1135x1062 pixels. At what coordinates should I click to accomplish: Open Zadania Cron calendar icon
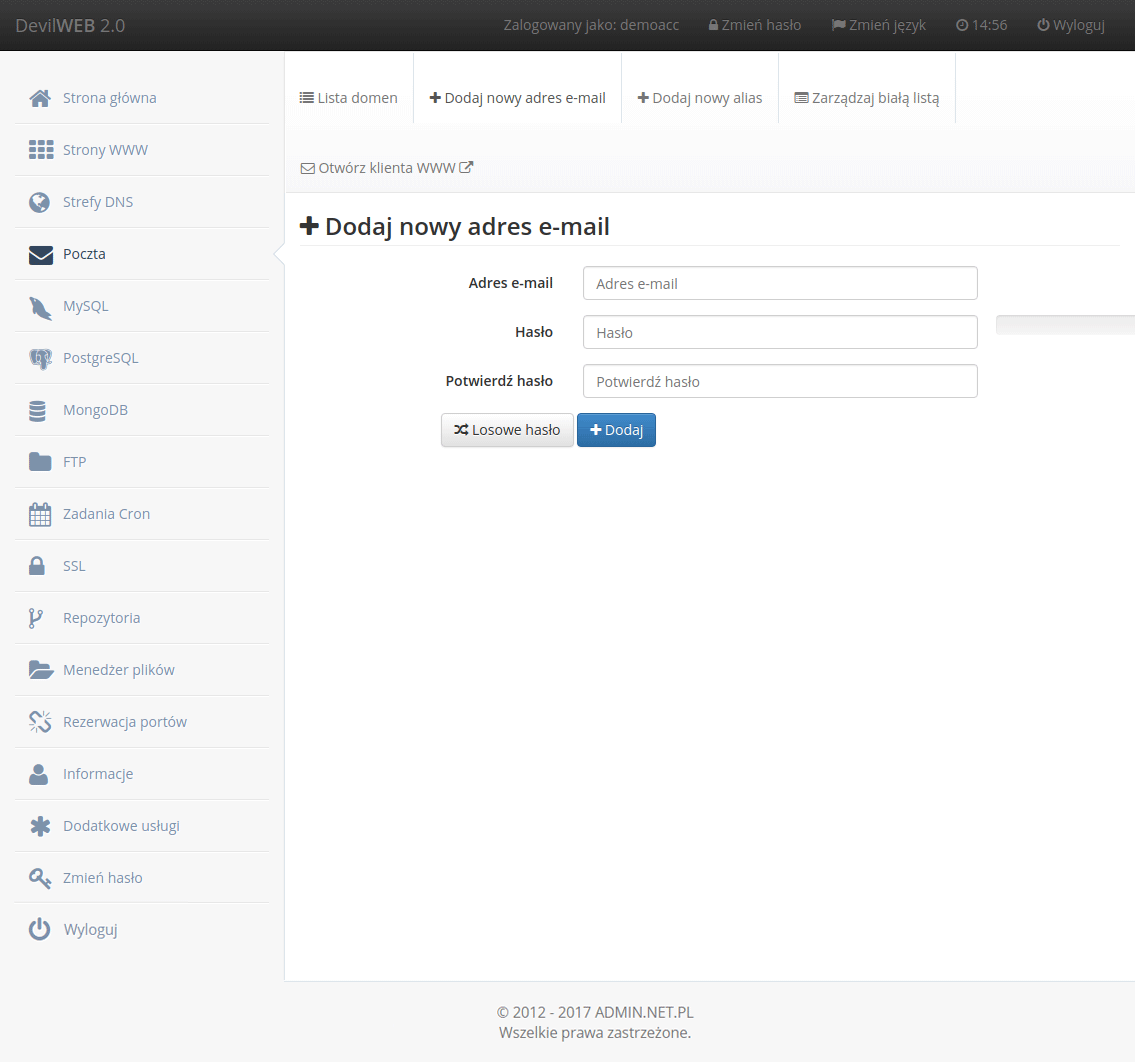40,515
